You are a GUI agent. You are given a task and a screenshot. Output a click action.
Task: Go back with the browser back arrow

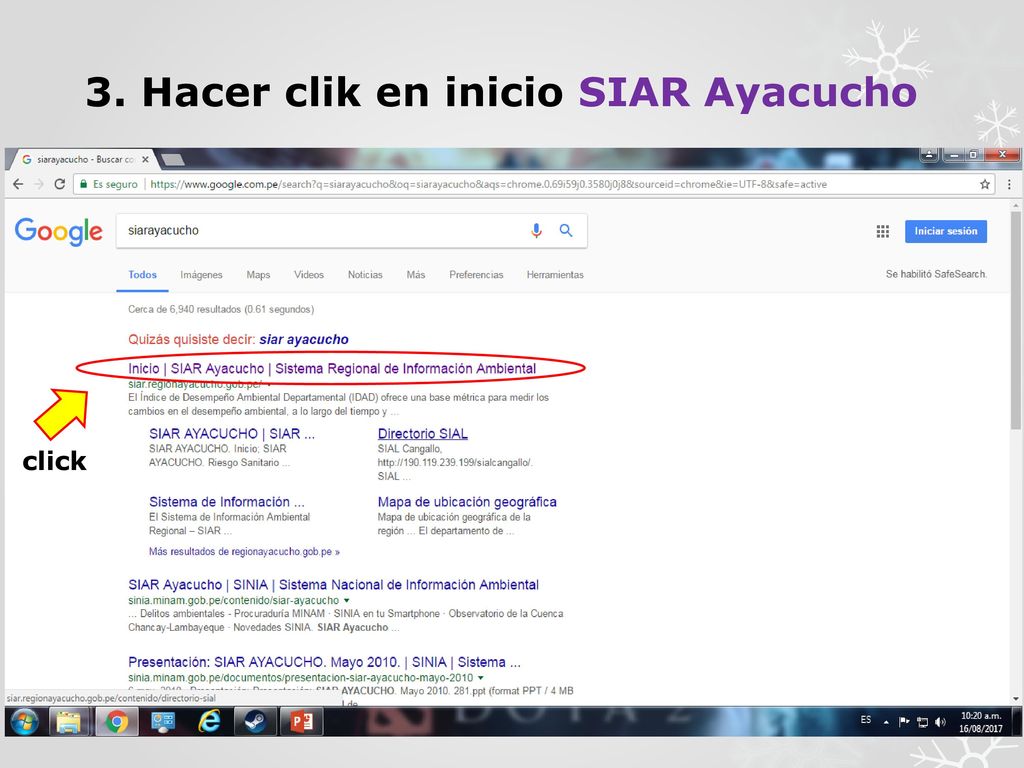18,184
